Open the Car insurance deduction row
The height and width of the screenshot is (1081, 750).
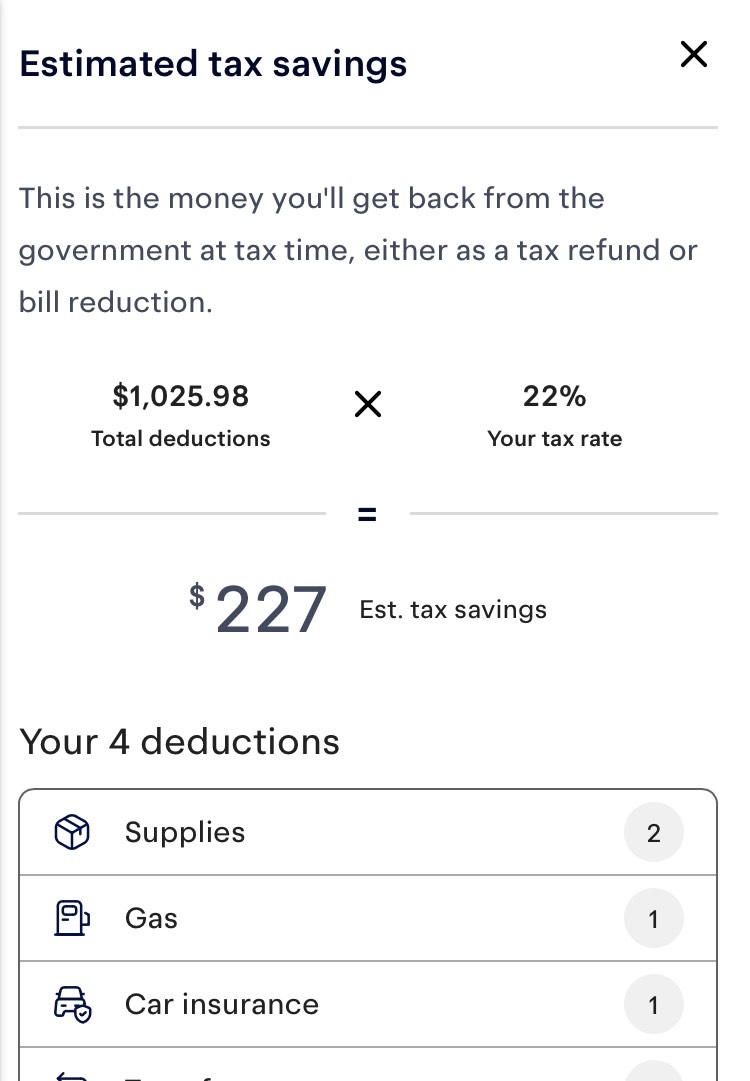pyautogui.click(x=368, y=1004)
